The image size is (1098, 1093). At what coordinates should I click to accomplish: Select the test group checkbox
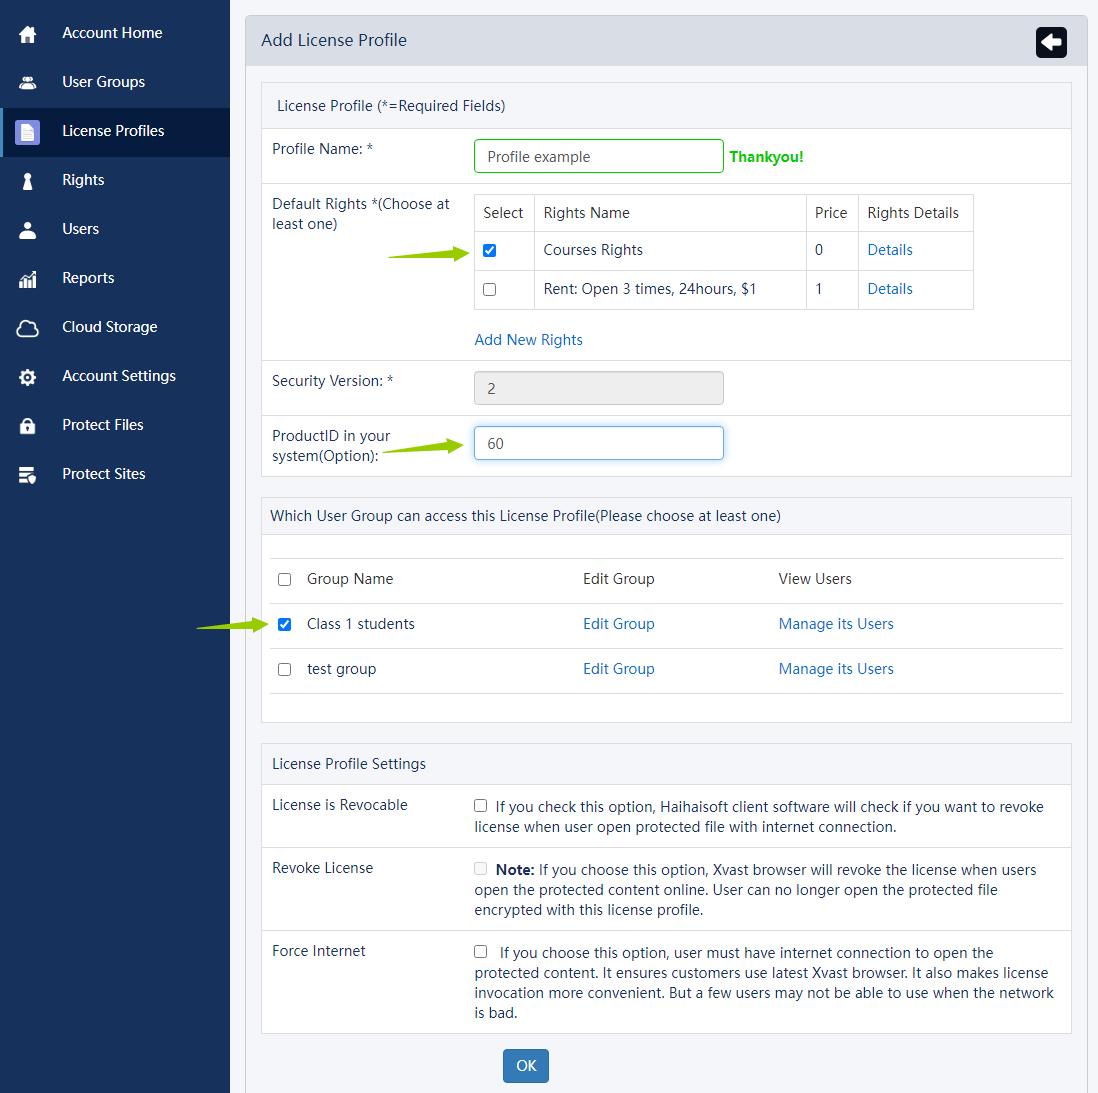pos(285,670)
